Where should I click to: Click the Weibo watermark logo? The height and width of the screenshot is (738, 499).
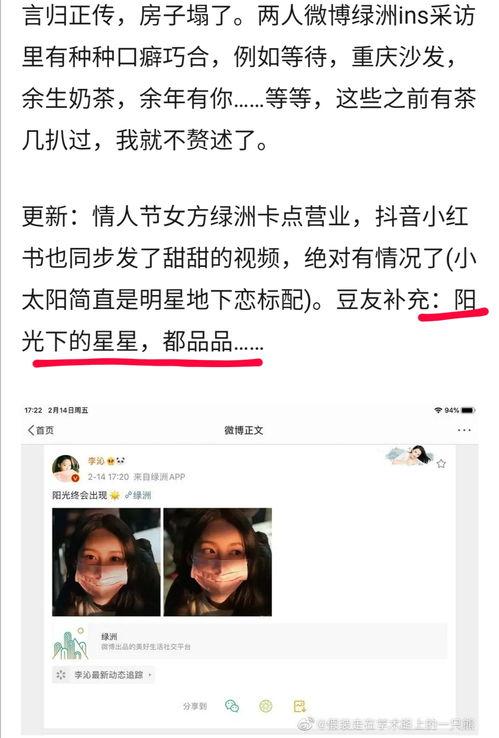tap(306, 723)
